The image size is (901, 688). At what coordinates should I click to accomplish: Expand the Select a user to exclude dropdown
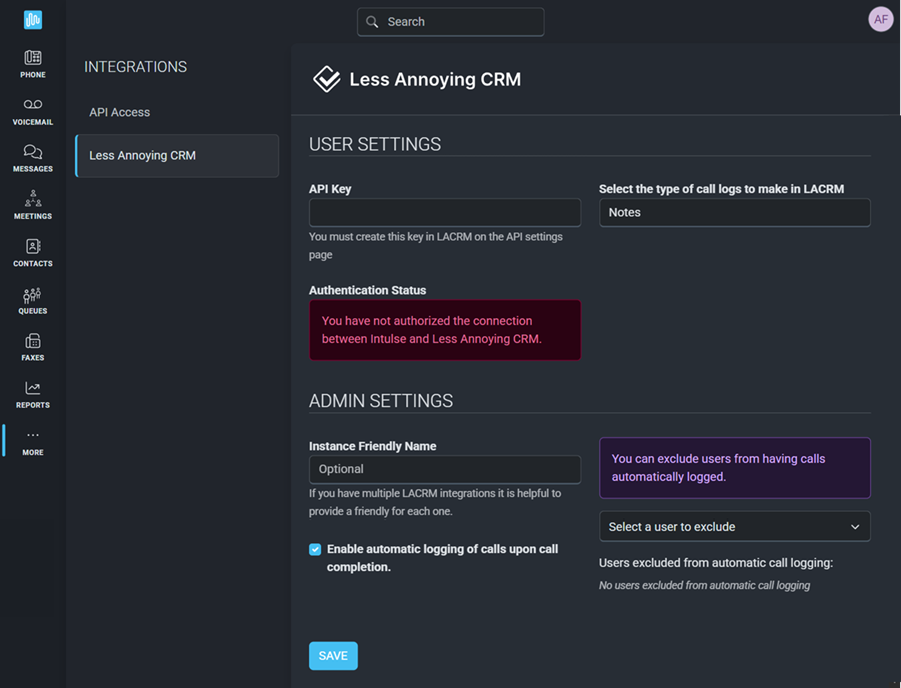pos(734,527)
